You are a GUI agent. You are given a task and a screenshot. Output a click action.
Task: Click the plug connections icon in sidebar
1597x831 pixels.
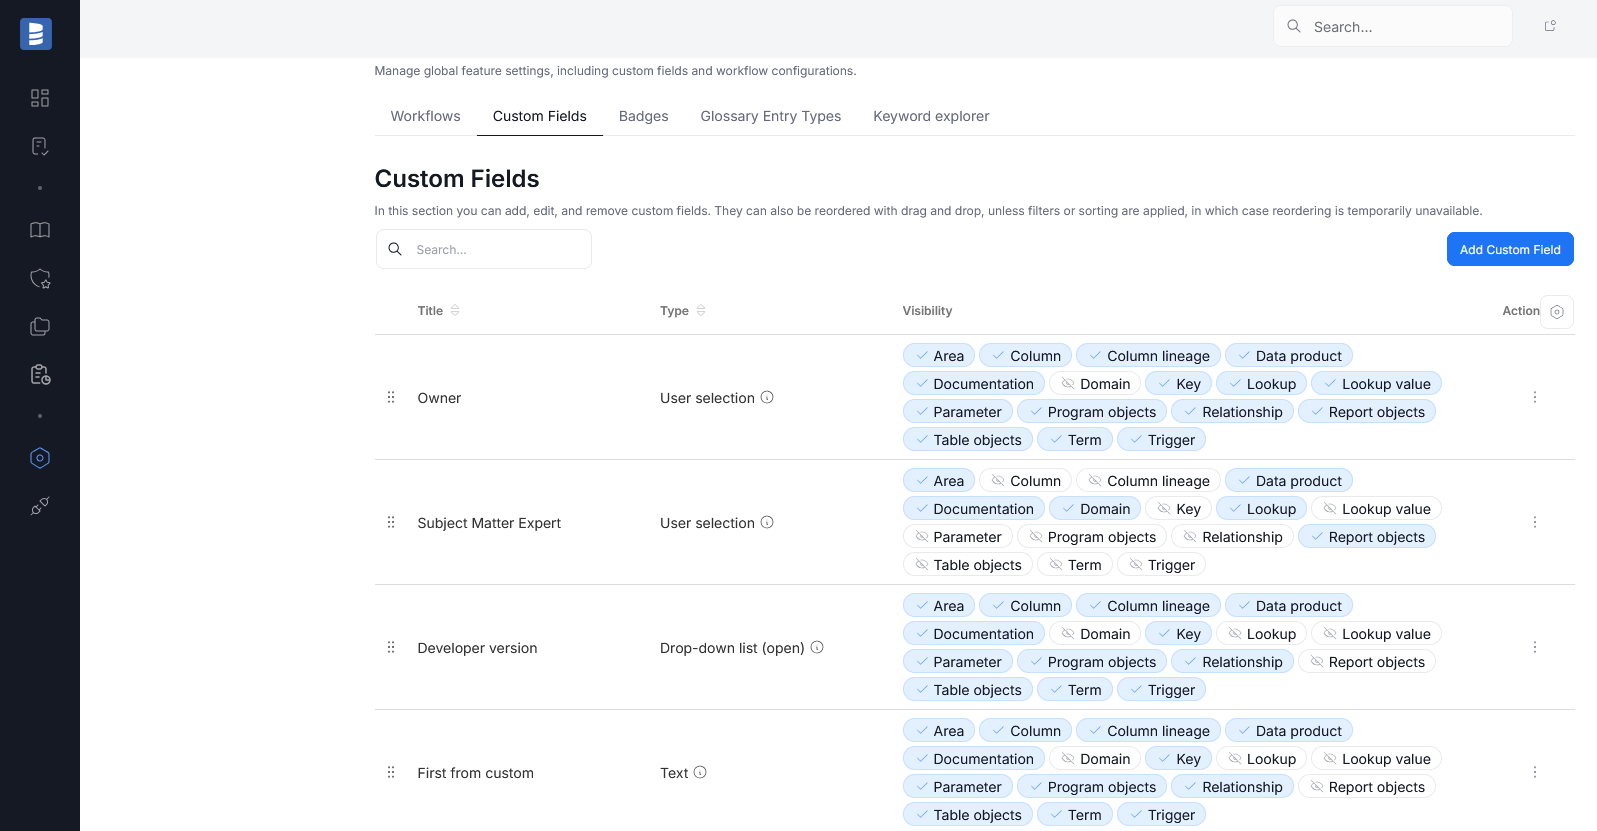(x=40, y=506)
